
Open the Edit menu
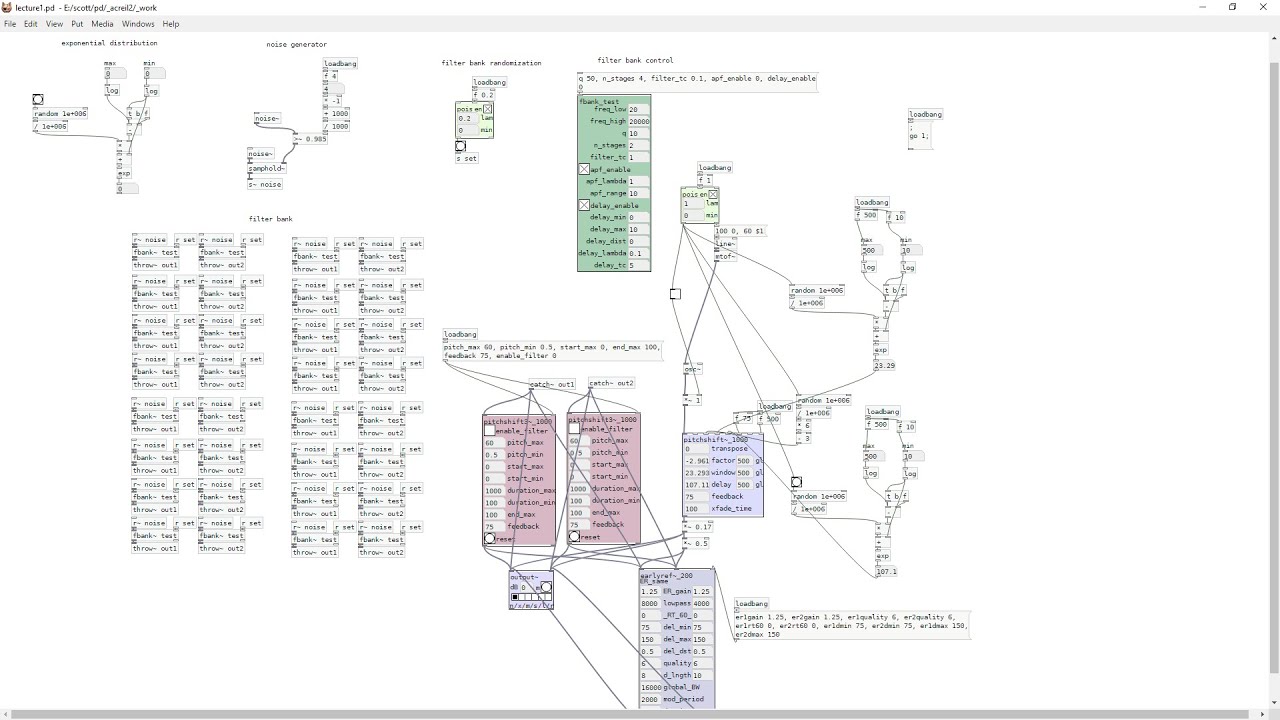tap(31, 24)
